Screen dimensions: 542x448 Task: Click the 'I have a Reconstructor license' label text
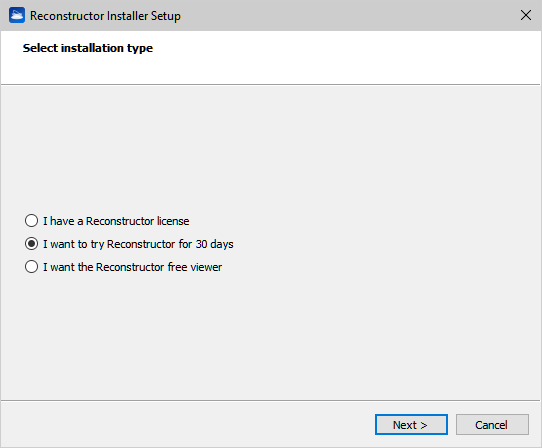116,221
